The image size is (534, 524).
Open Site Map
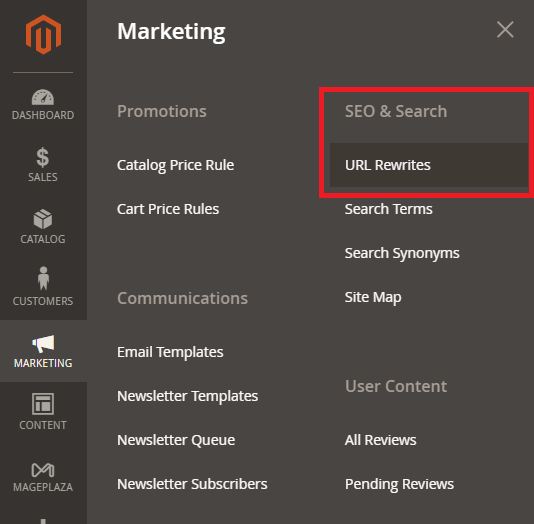[373, 298]
